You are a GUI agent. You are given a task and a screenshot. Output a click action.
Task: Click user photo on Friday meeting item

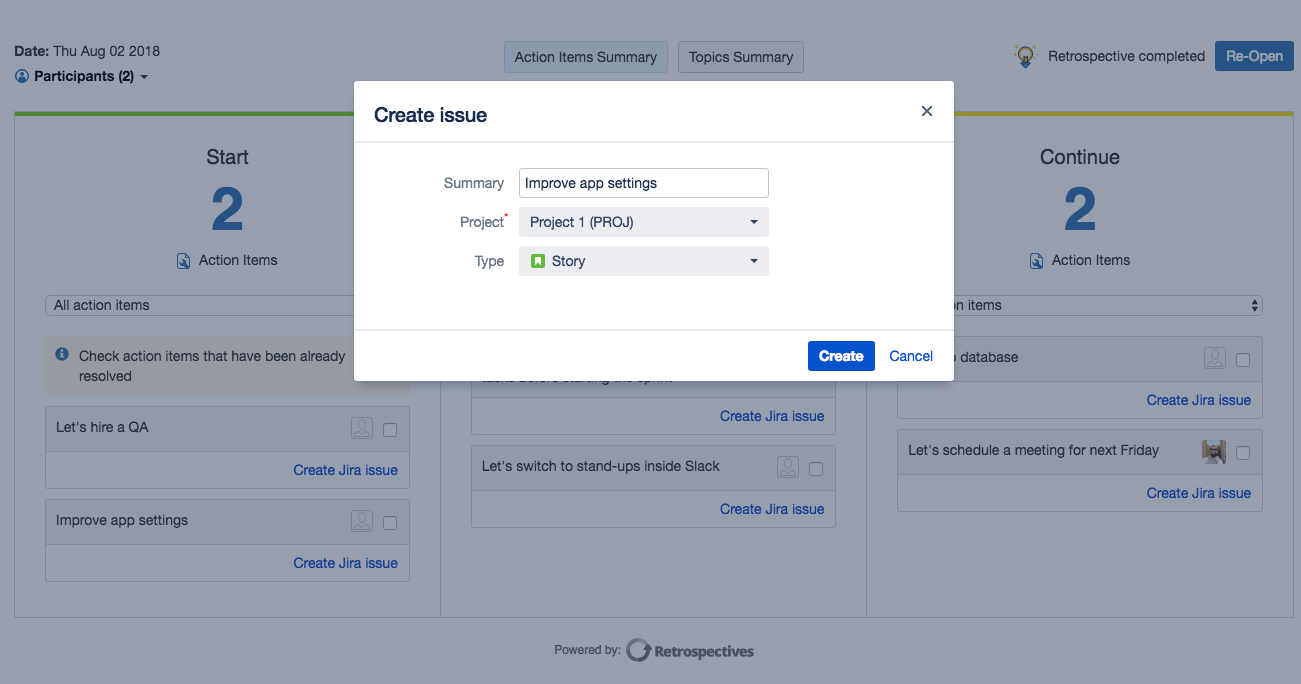pos(1214,451)
